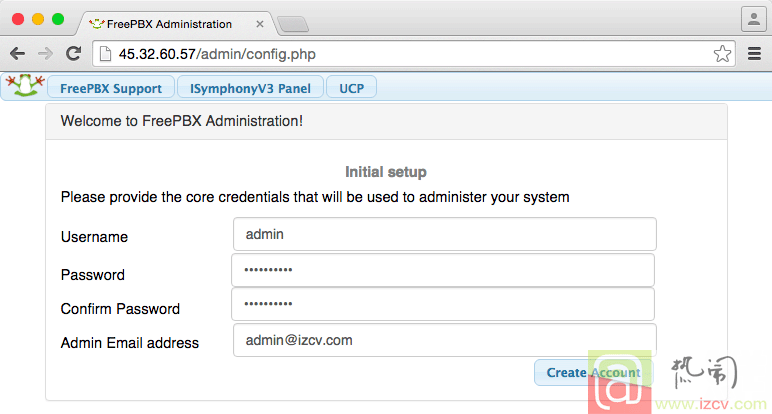The height and width of the screenshot is (414, 772).
Task: Focus the Confirm Password field
Action: tap(443, 304)
